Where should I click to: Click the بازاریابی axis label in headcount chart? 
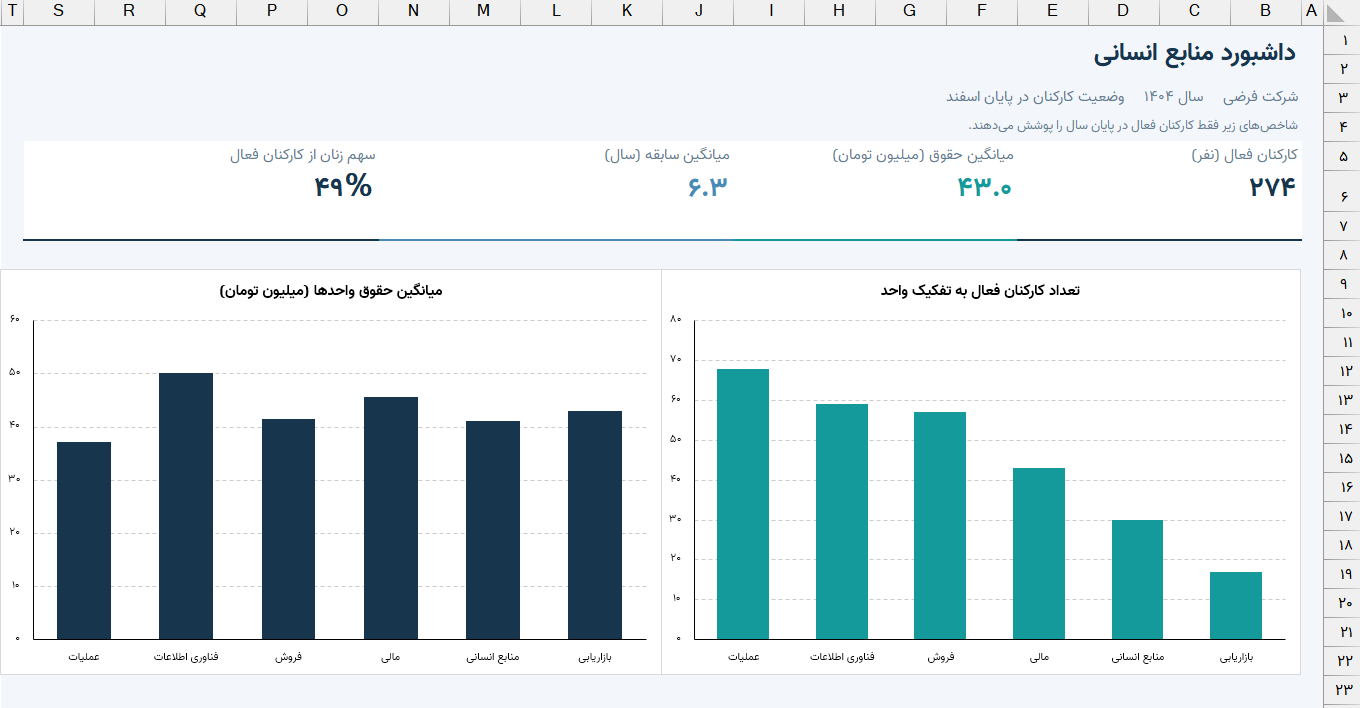click(1236, 657)
